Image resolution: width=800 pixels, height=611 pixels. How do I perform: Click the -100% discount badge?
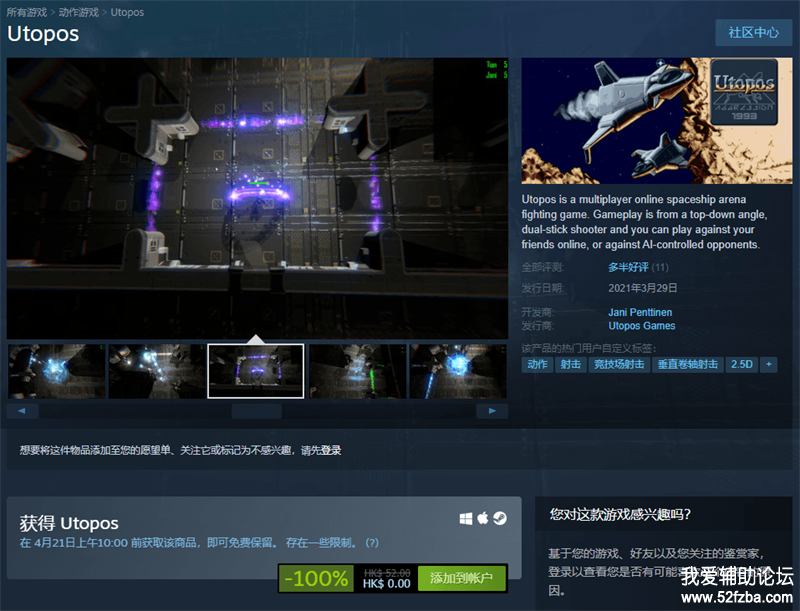coord(316,578)
